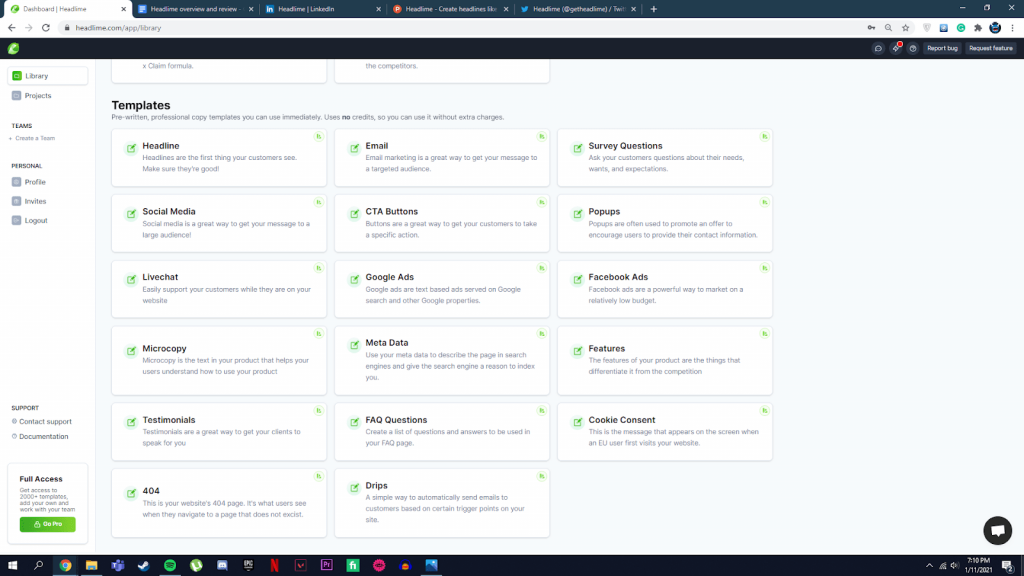Screen dimensions: 1024x576
Task: Open the chat bubble icon in the top bar
Action: (878, 48)
